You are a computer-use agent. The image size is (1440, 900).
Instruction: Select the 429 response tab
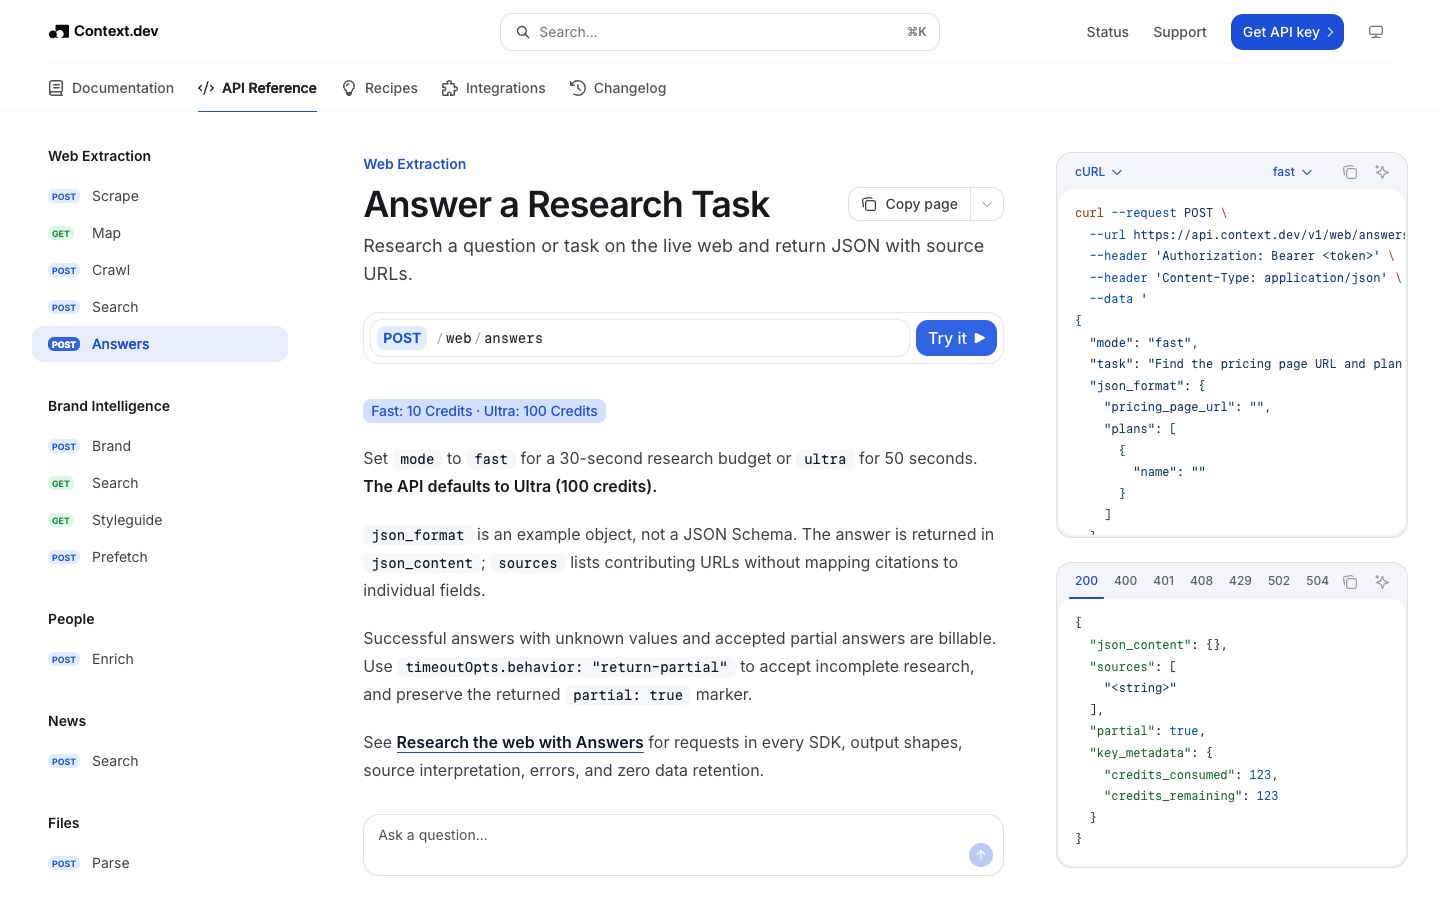[x=1240, y=581]
